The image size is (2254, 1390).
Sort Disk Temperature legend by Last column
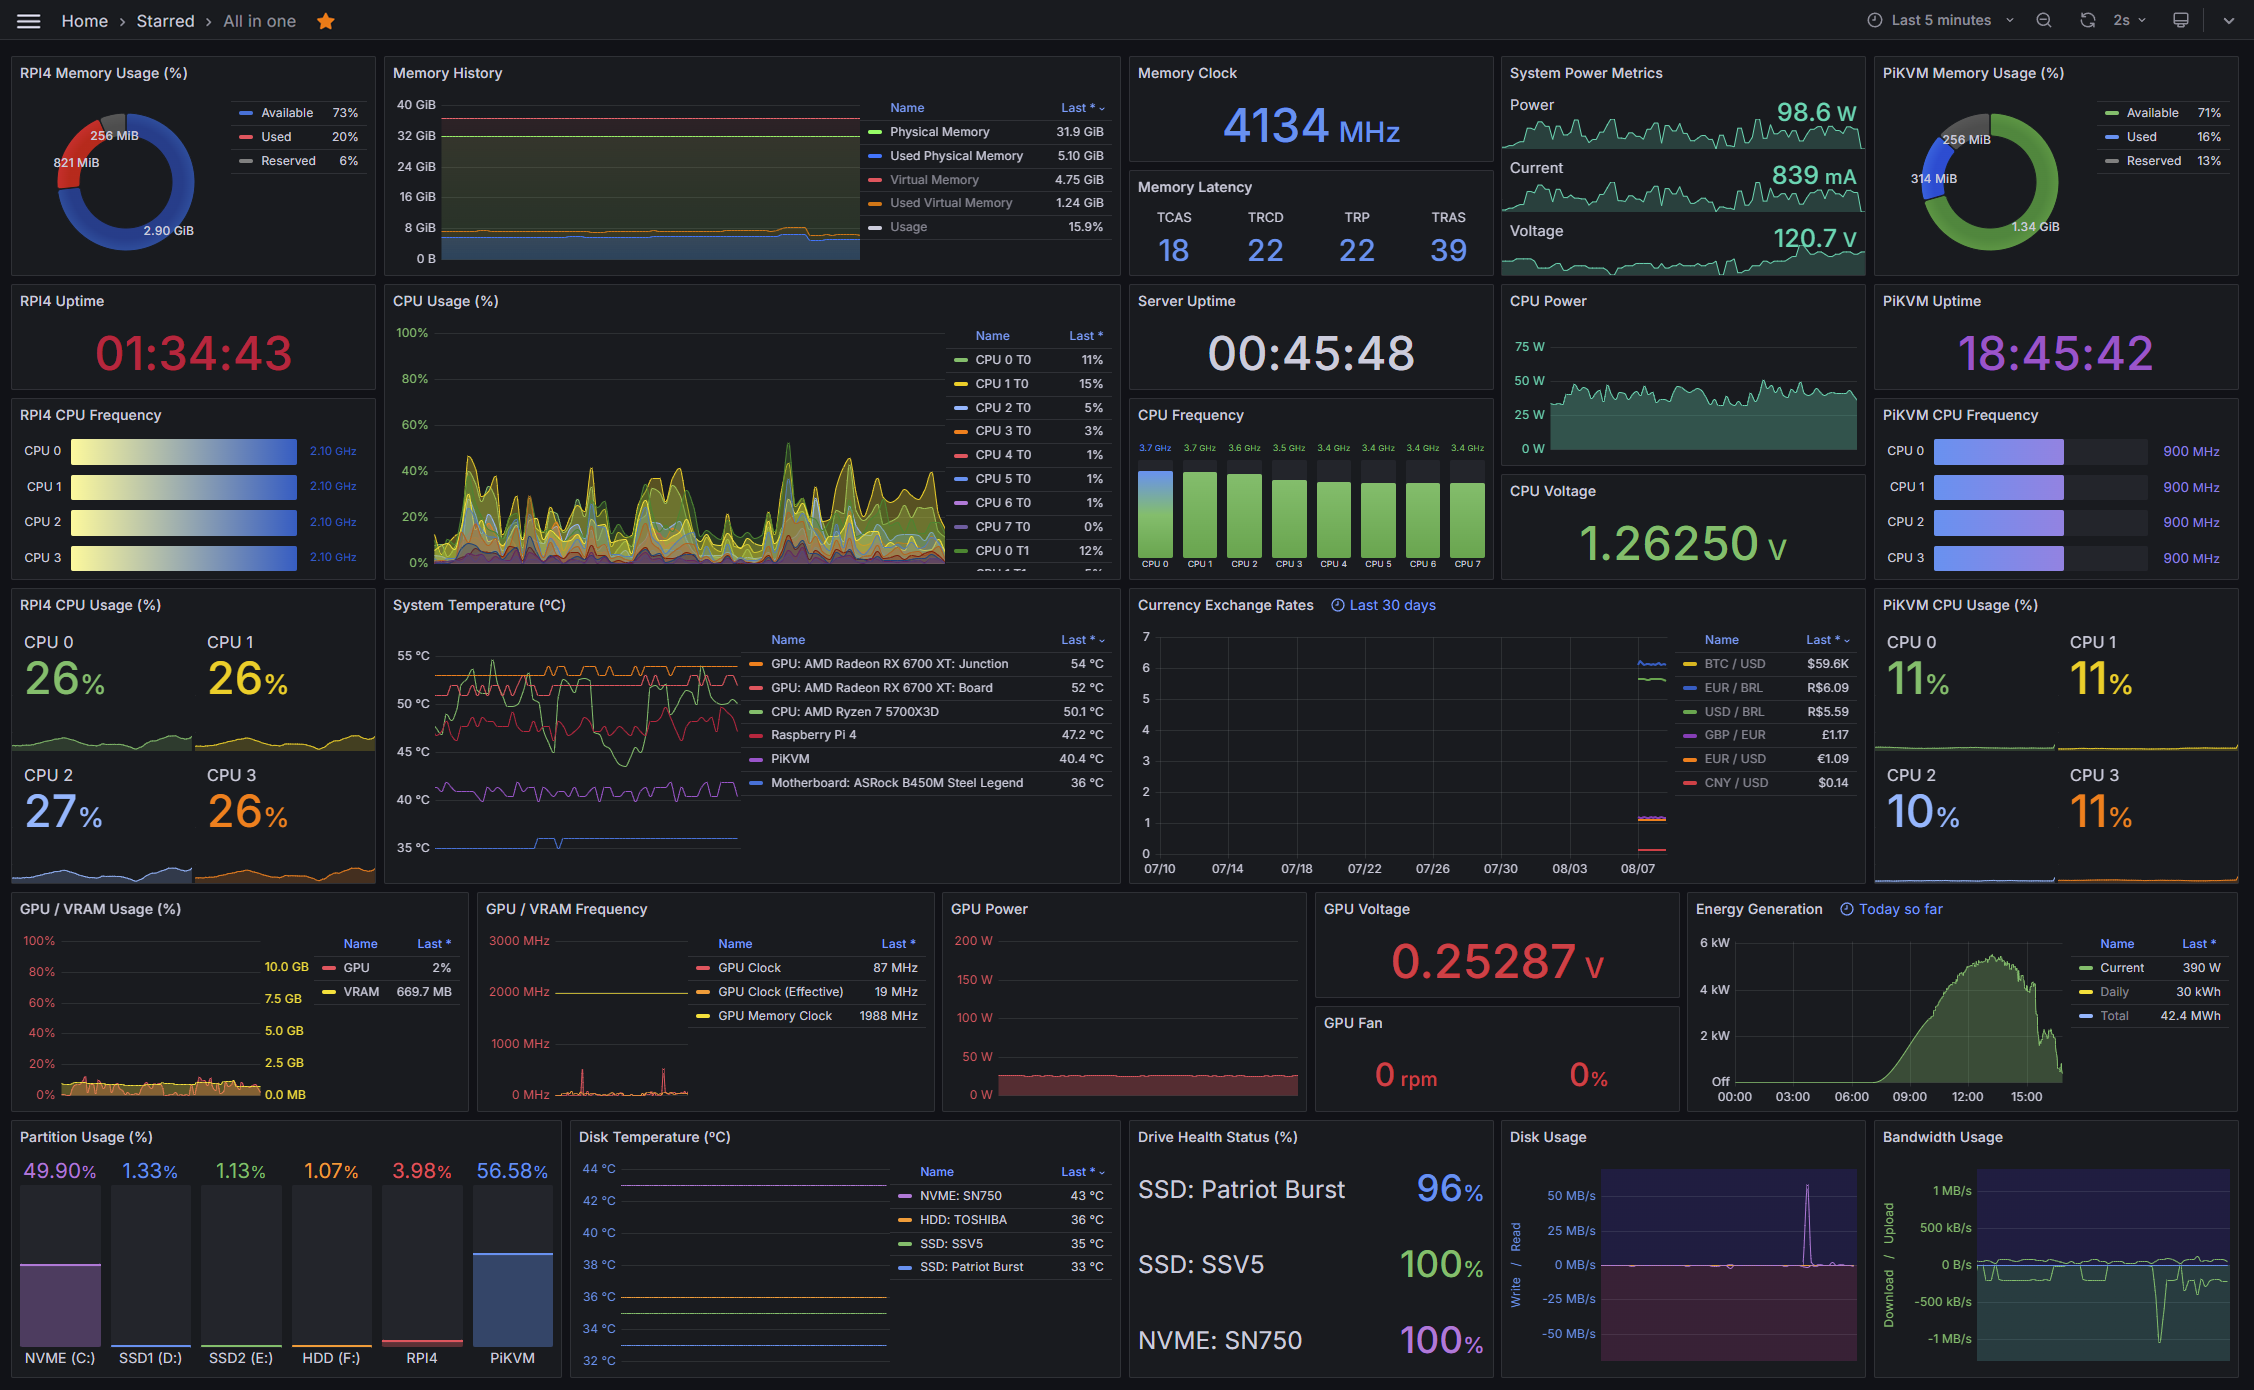tap(1082, 1172)
